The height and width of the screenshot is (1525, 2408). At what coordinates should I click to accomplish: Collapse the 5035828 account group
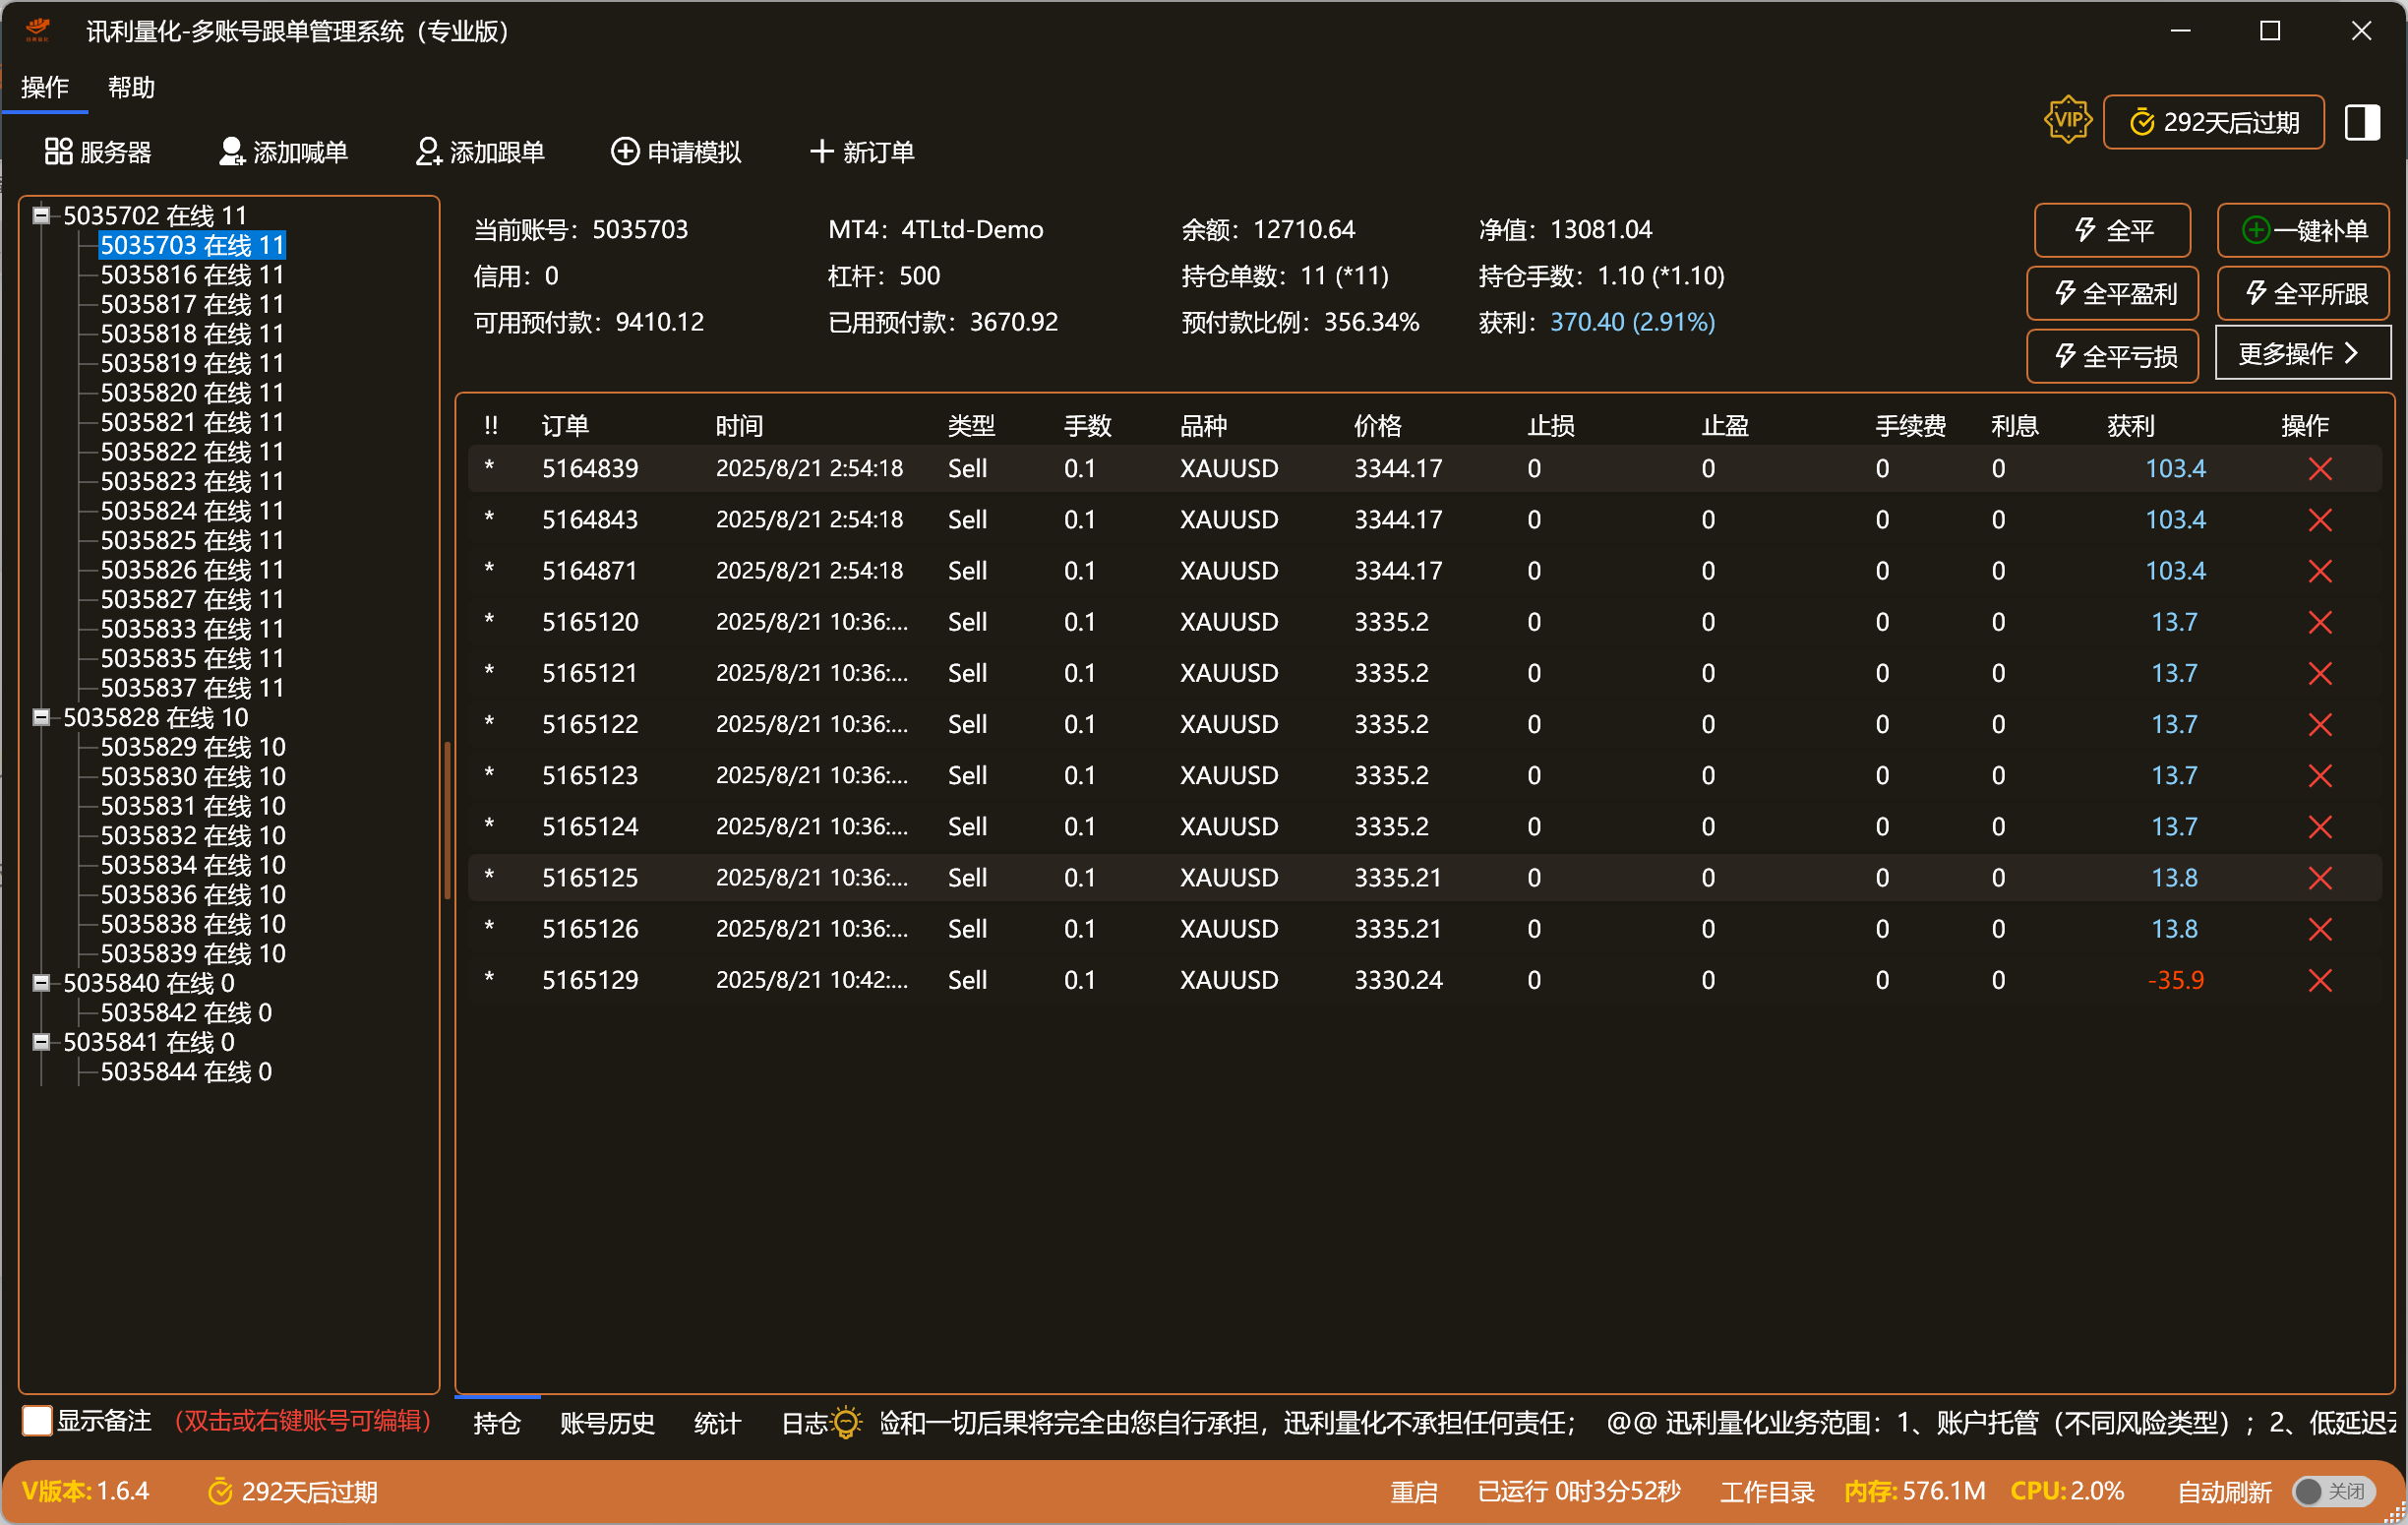coord(41,718)
